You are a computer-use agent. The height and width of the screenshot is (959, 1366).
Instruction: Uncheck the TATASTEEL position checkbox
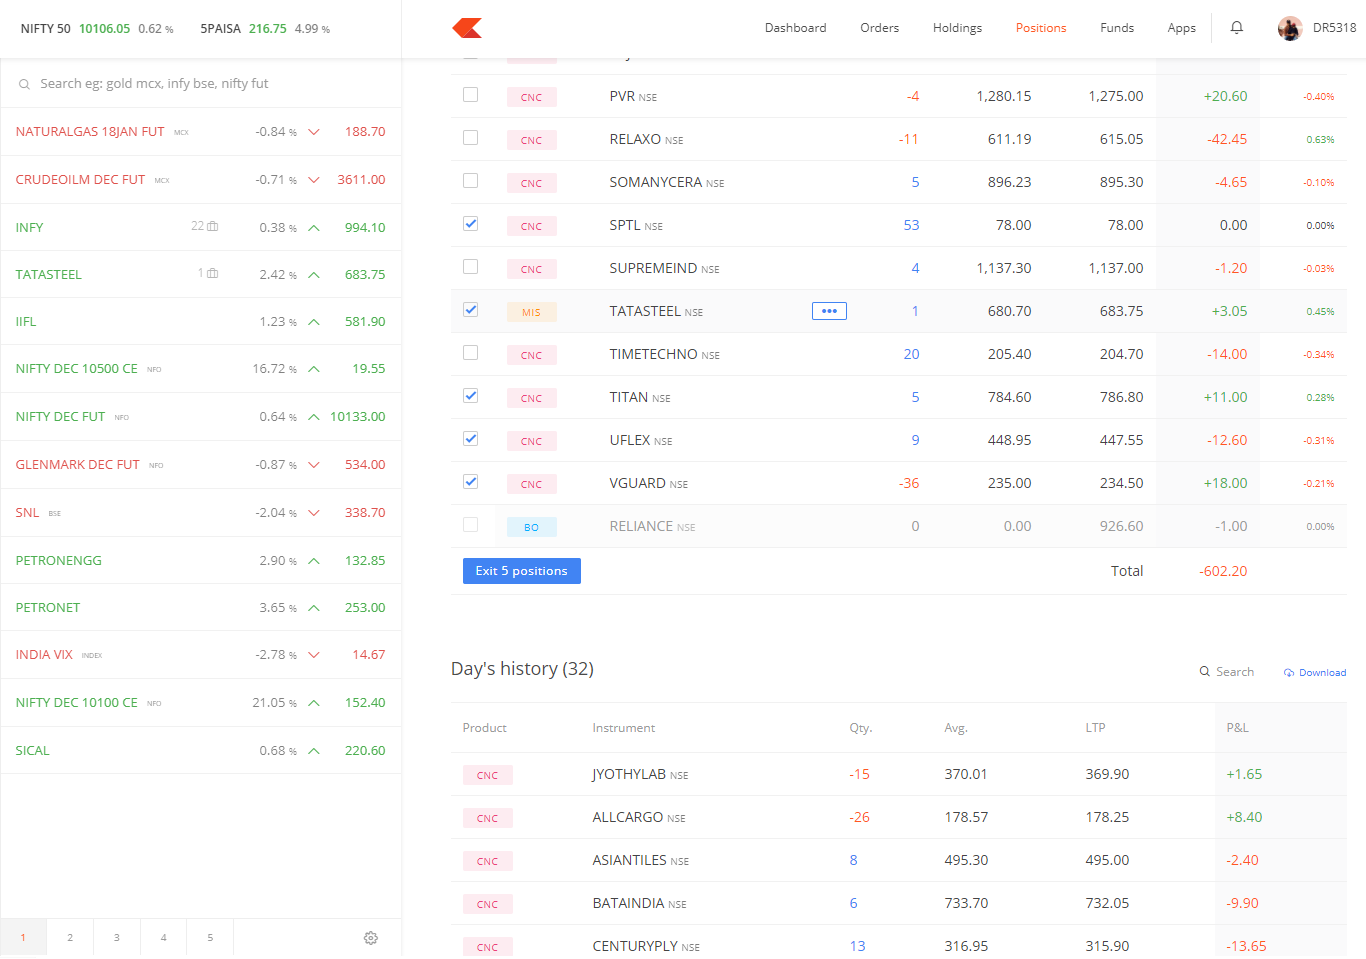(470, 310)
